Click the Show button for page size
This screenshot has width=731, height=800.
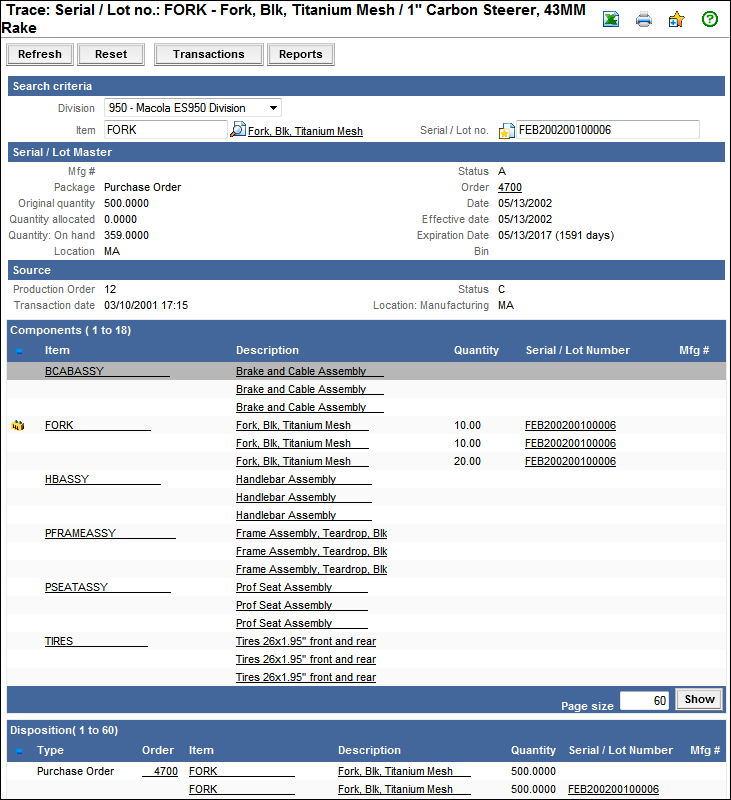pos(699,700)
